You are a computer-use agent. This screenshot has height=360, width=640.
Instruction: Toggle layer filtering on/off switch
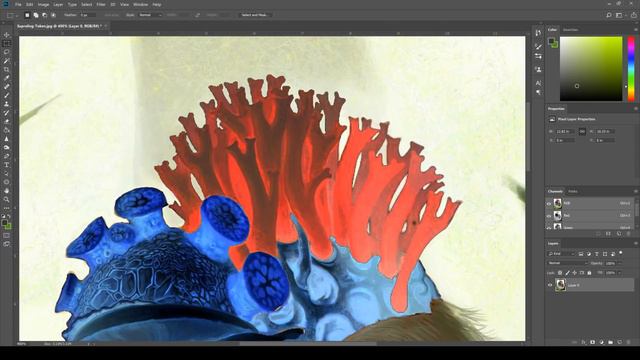[x=621, y=253]
